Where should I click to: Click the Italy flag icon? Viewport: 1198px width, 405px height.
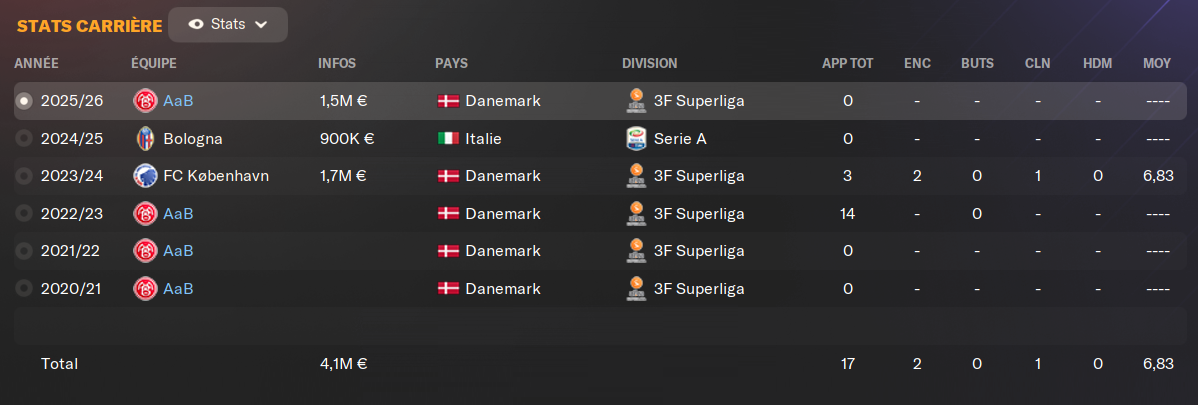(448, 139)
